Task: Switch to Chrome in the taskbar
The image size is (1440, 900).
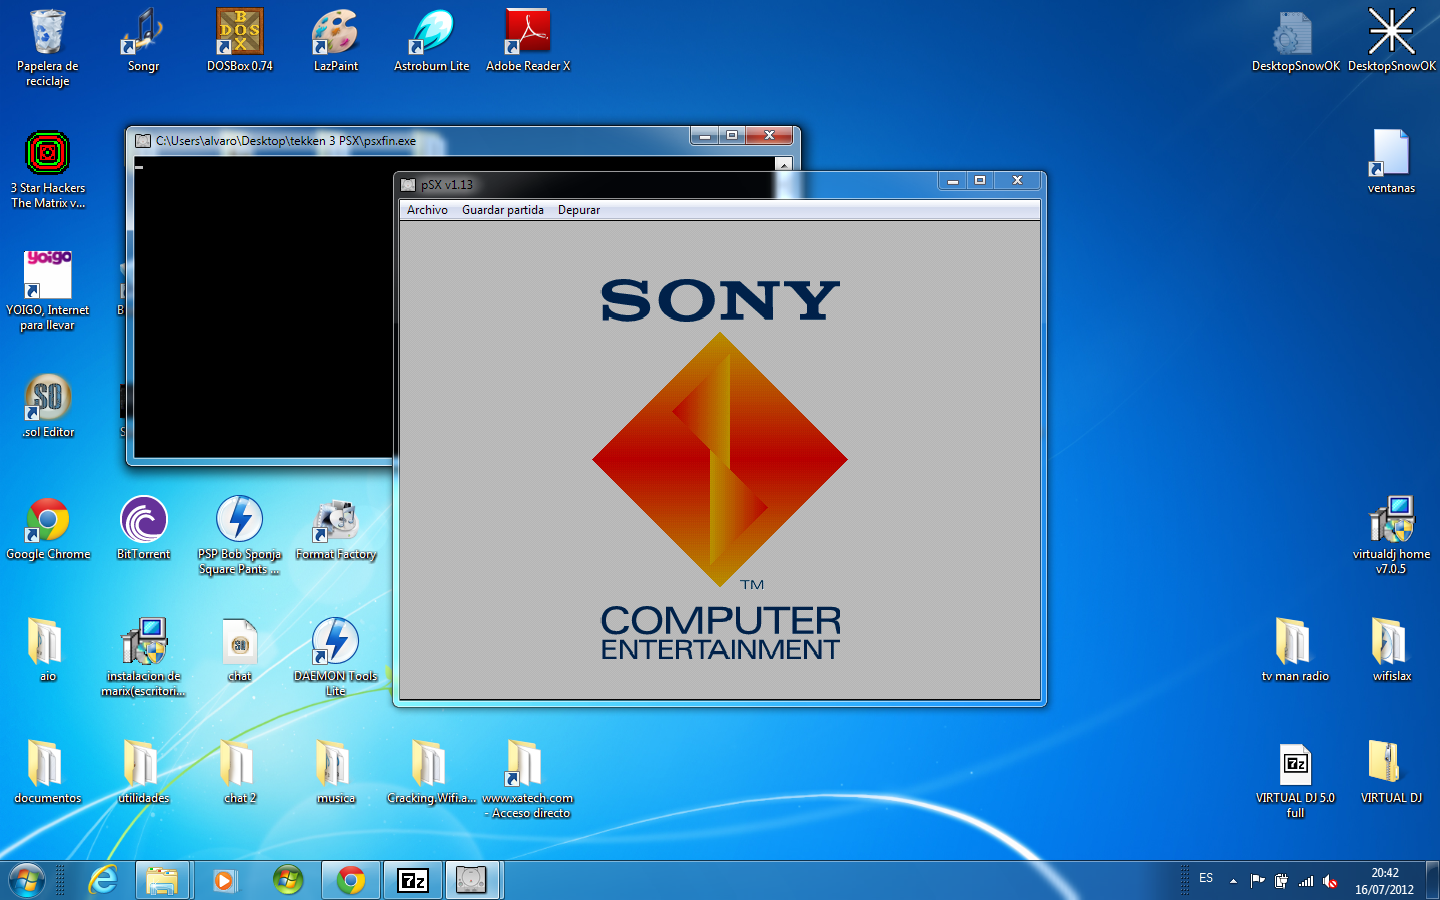Action: pyautogui.click(x=350, y=881)
